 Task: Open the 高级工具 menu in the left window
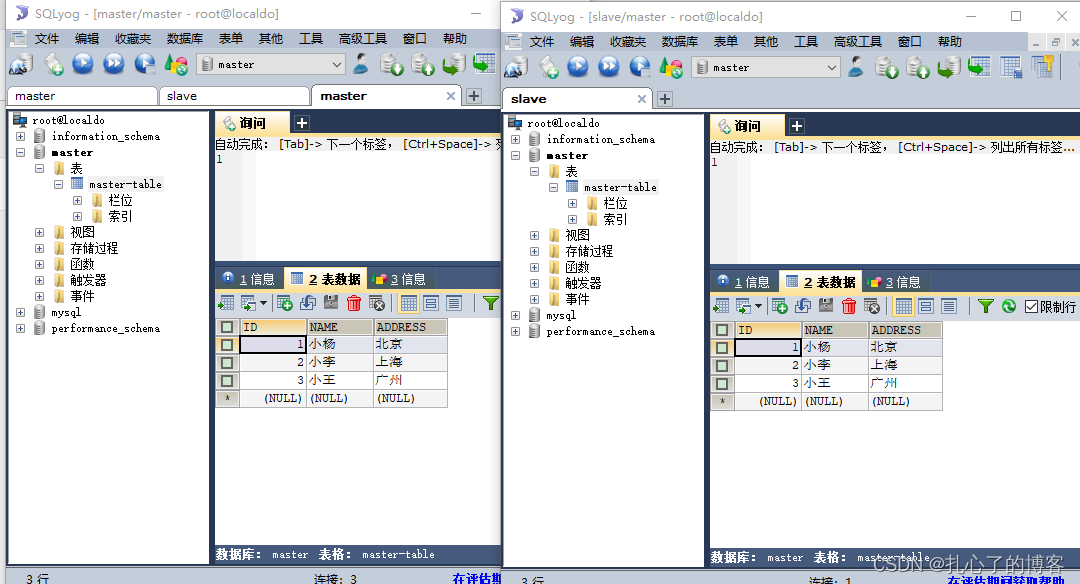pos(363,39)
